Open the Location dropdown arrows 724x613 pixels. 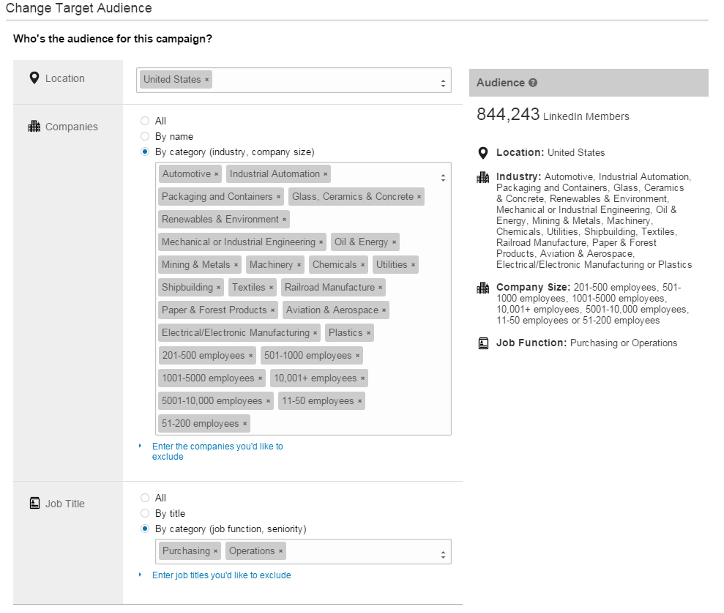pos(443,83)
